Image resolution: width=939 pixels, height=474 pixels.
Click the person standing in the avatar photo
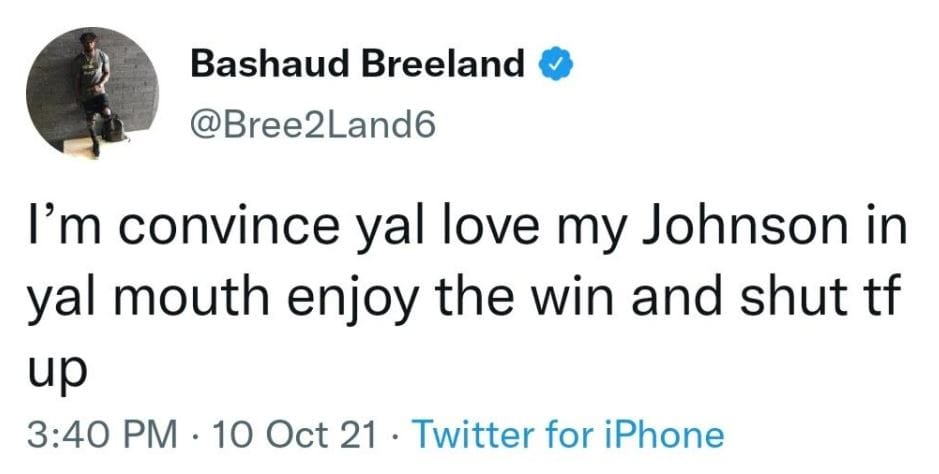click(x=98, y=92)
